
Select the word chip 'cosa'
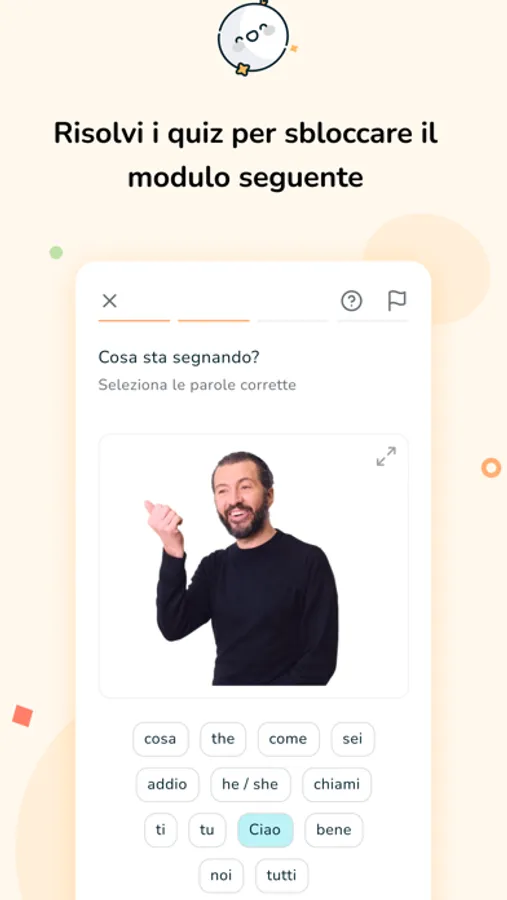pyautogui.click(x=160, y=739)
